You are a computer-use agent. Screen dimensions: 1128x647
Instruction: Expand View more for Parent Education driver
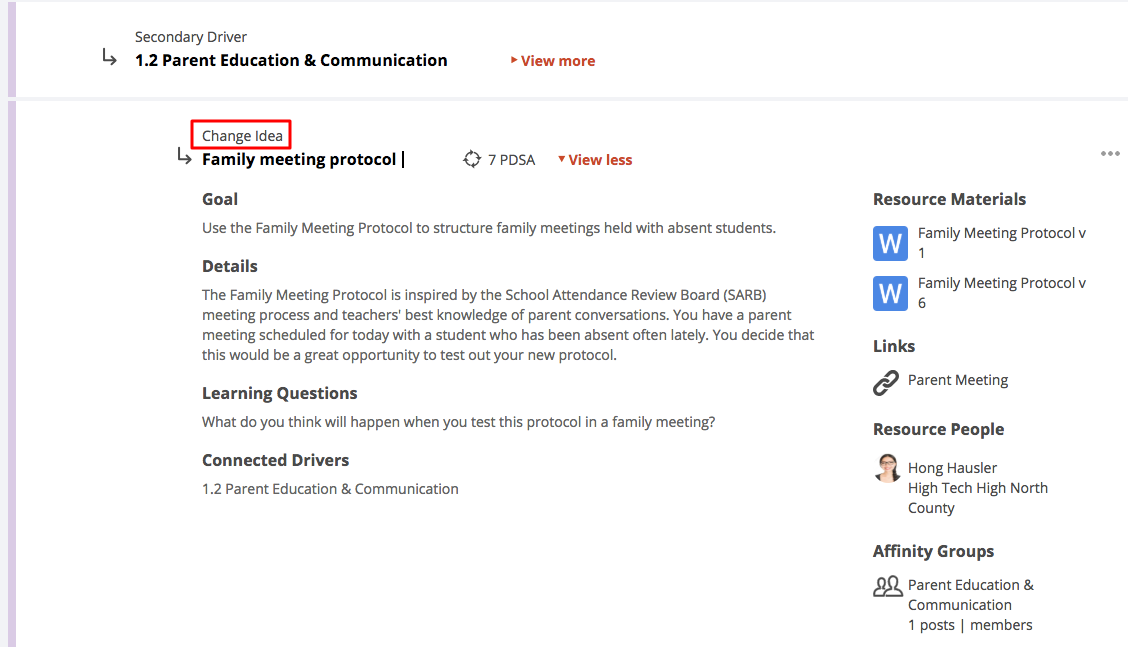tap(552, 61)
